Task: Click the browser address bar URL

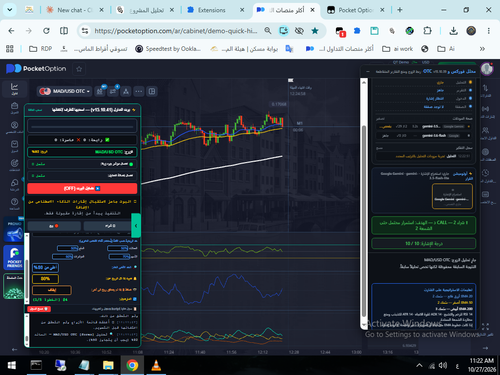Action: tap(176, 31)
